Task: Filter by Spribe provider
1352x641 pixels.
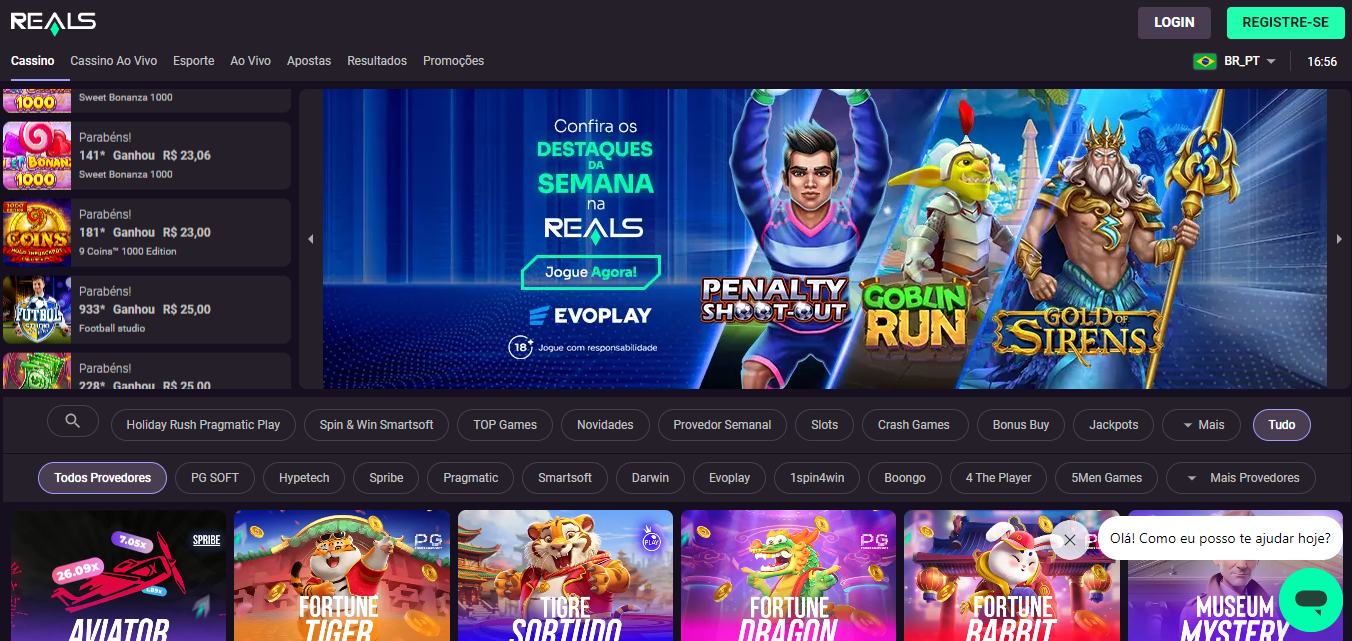Action: (386, 478)
